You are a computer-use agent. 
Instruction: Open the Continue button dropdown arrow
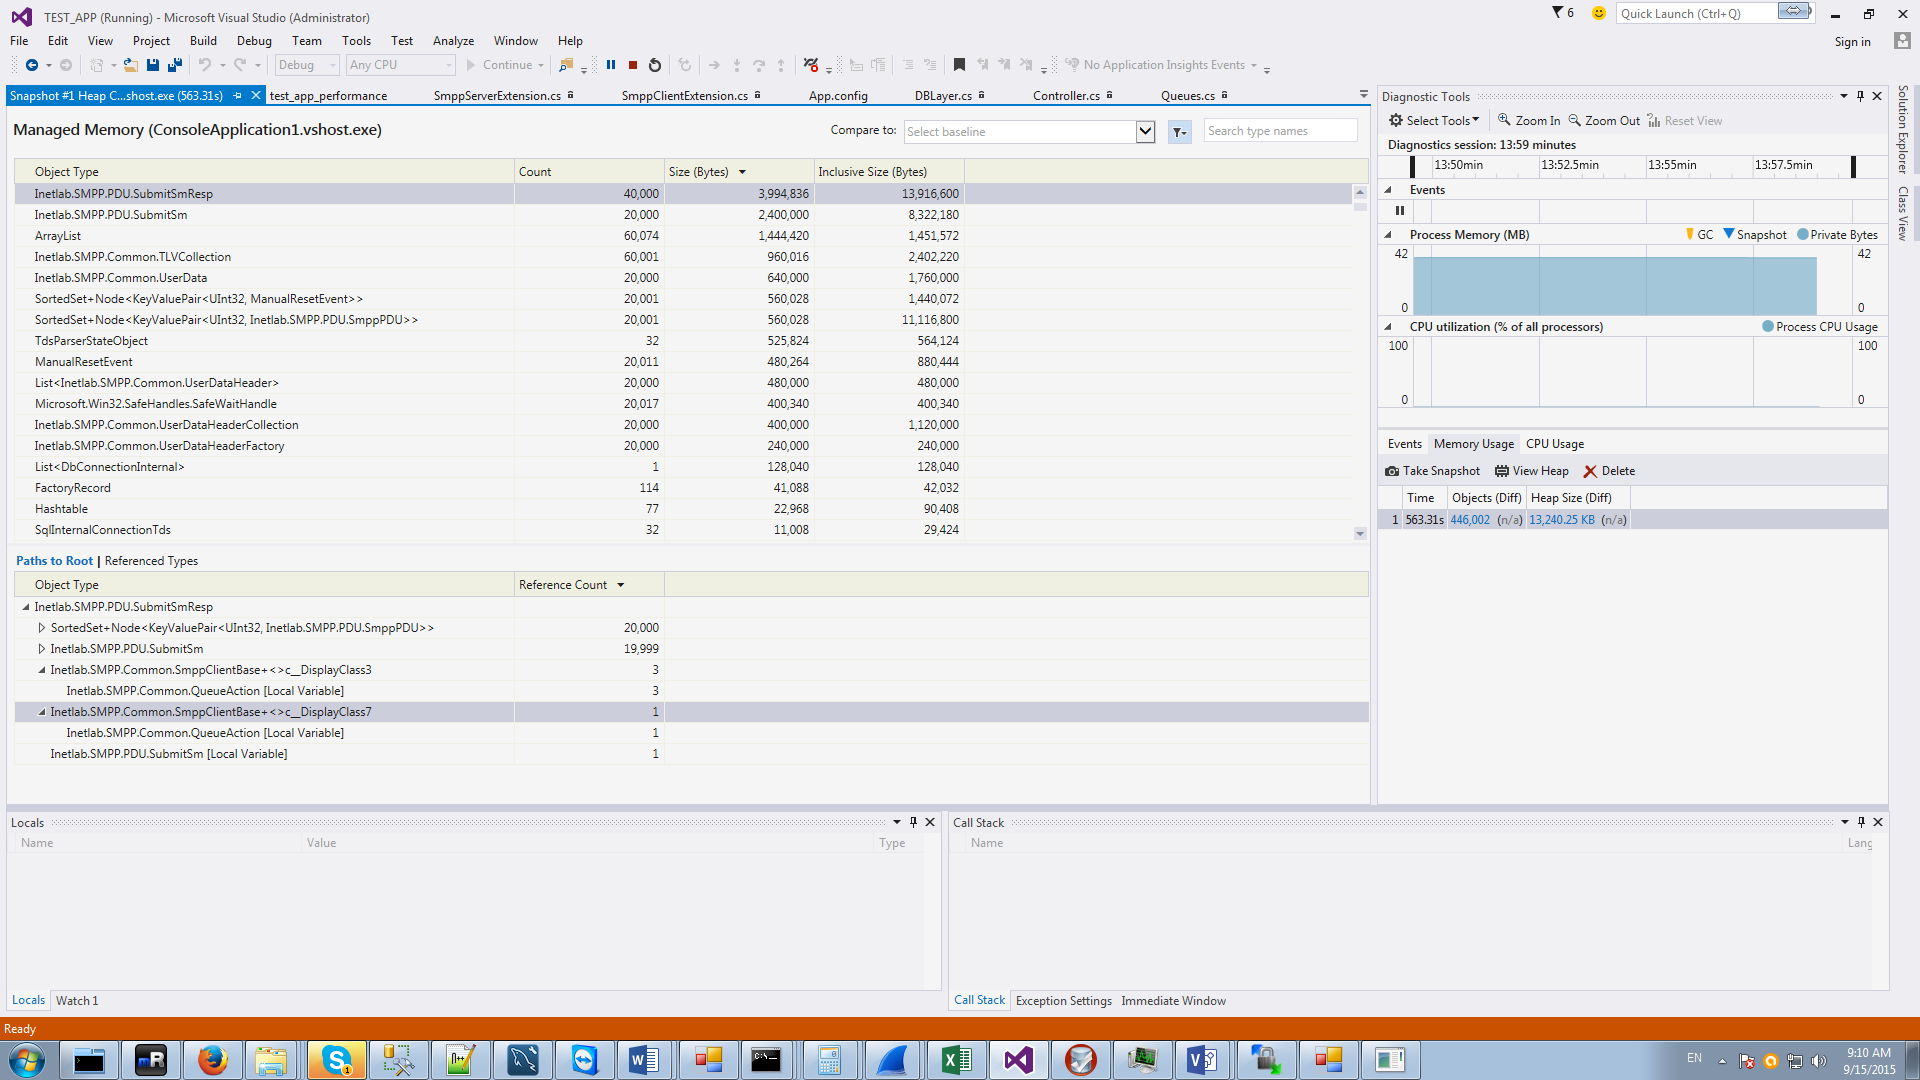point(541,66)
